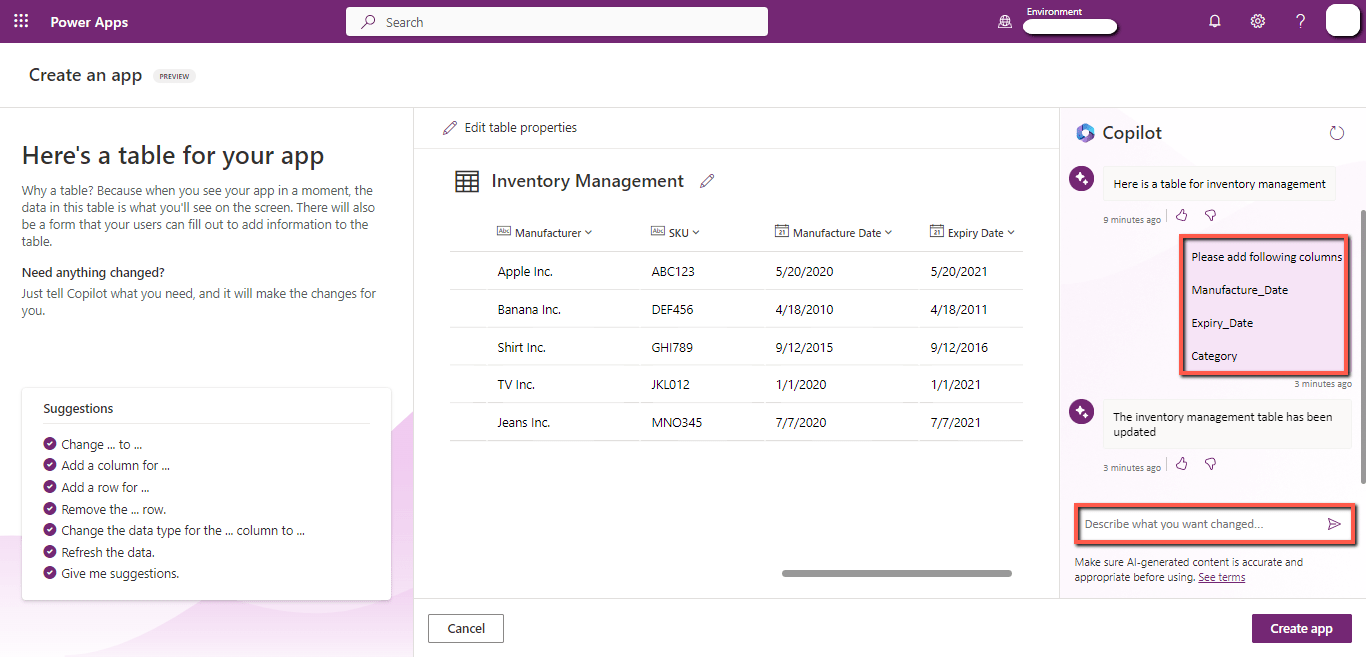Open the app launcher waffle icon
The image size is (1366, 657).
pos(21,21)
